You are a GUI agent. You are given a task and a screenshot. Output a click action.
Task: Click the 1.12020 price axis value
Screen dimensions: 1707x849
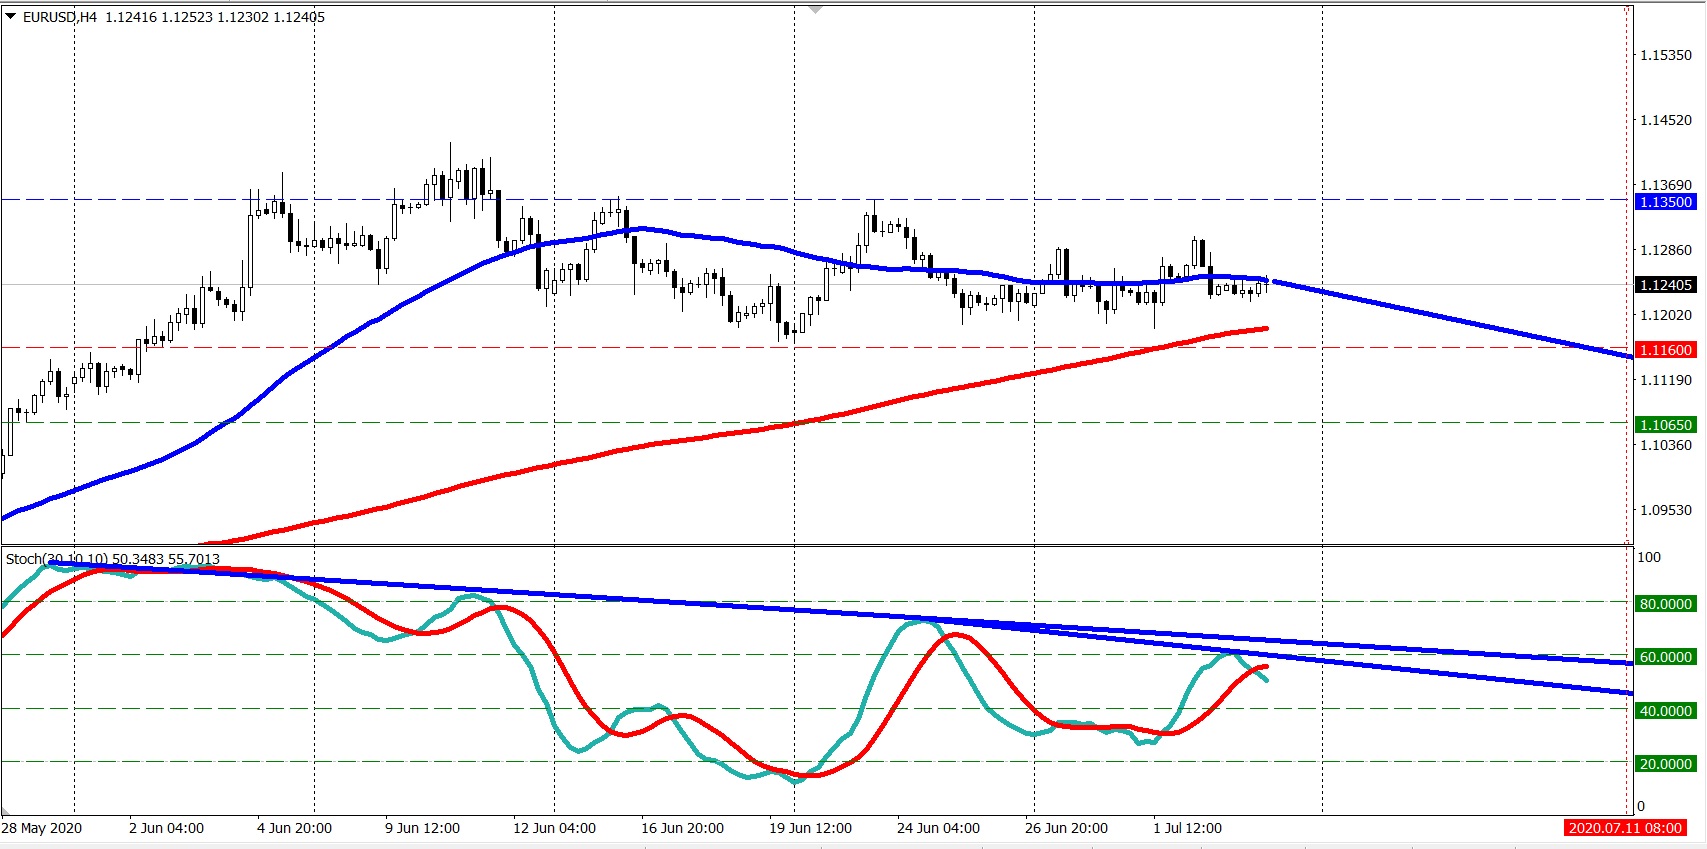coord(1666,315)
